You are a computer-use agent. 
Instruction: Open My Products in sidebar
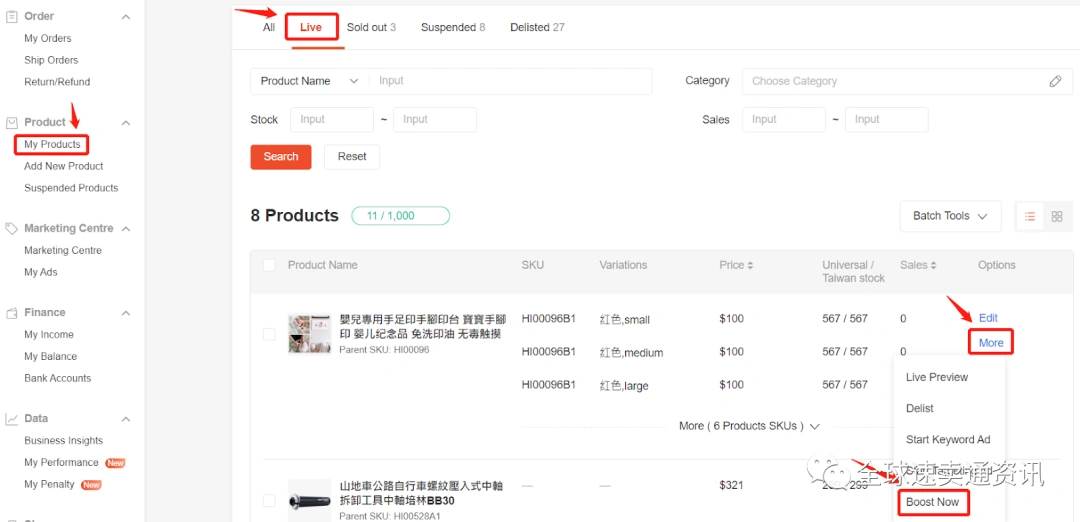52,145
